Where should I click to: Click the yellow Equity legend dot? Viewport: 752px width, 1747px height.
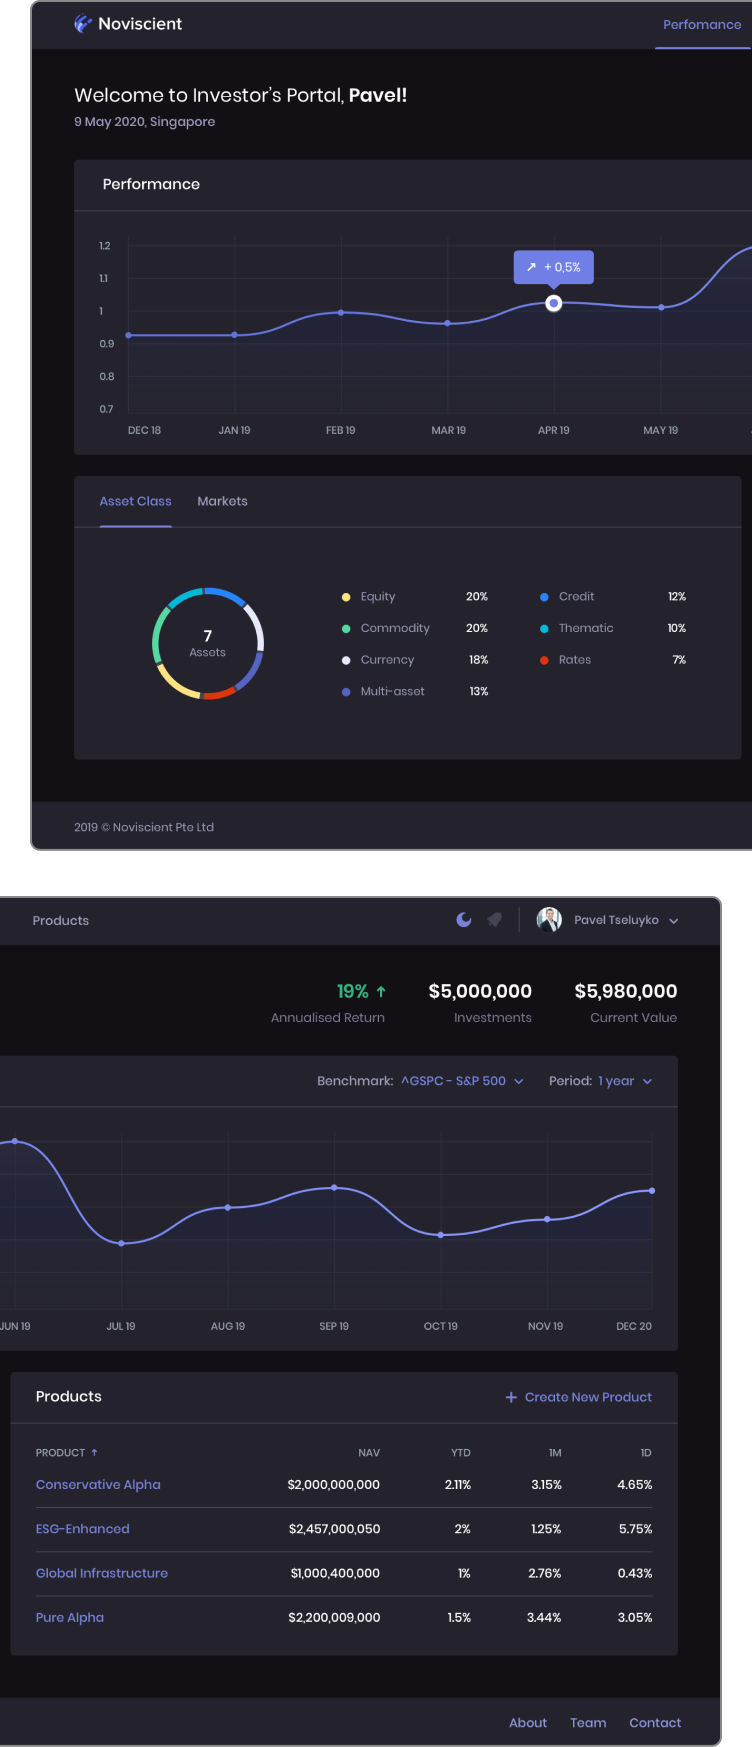coord(346,597)
